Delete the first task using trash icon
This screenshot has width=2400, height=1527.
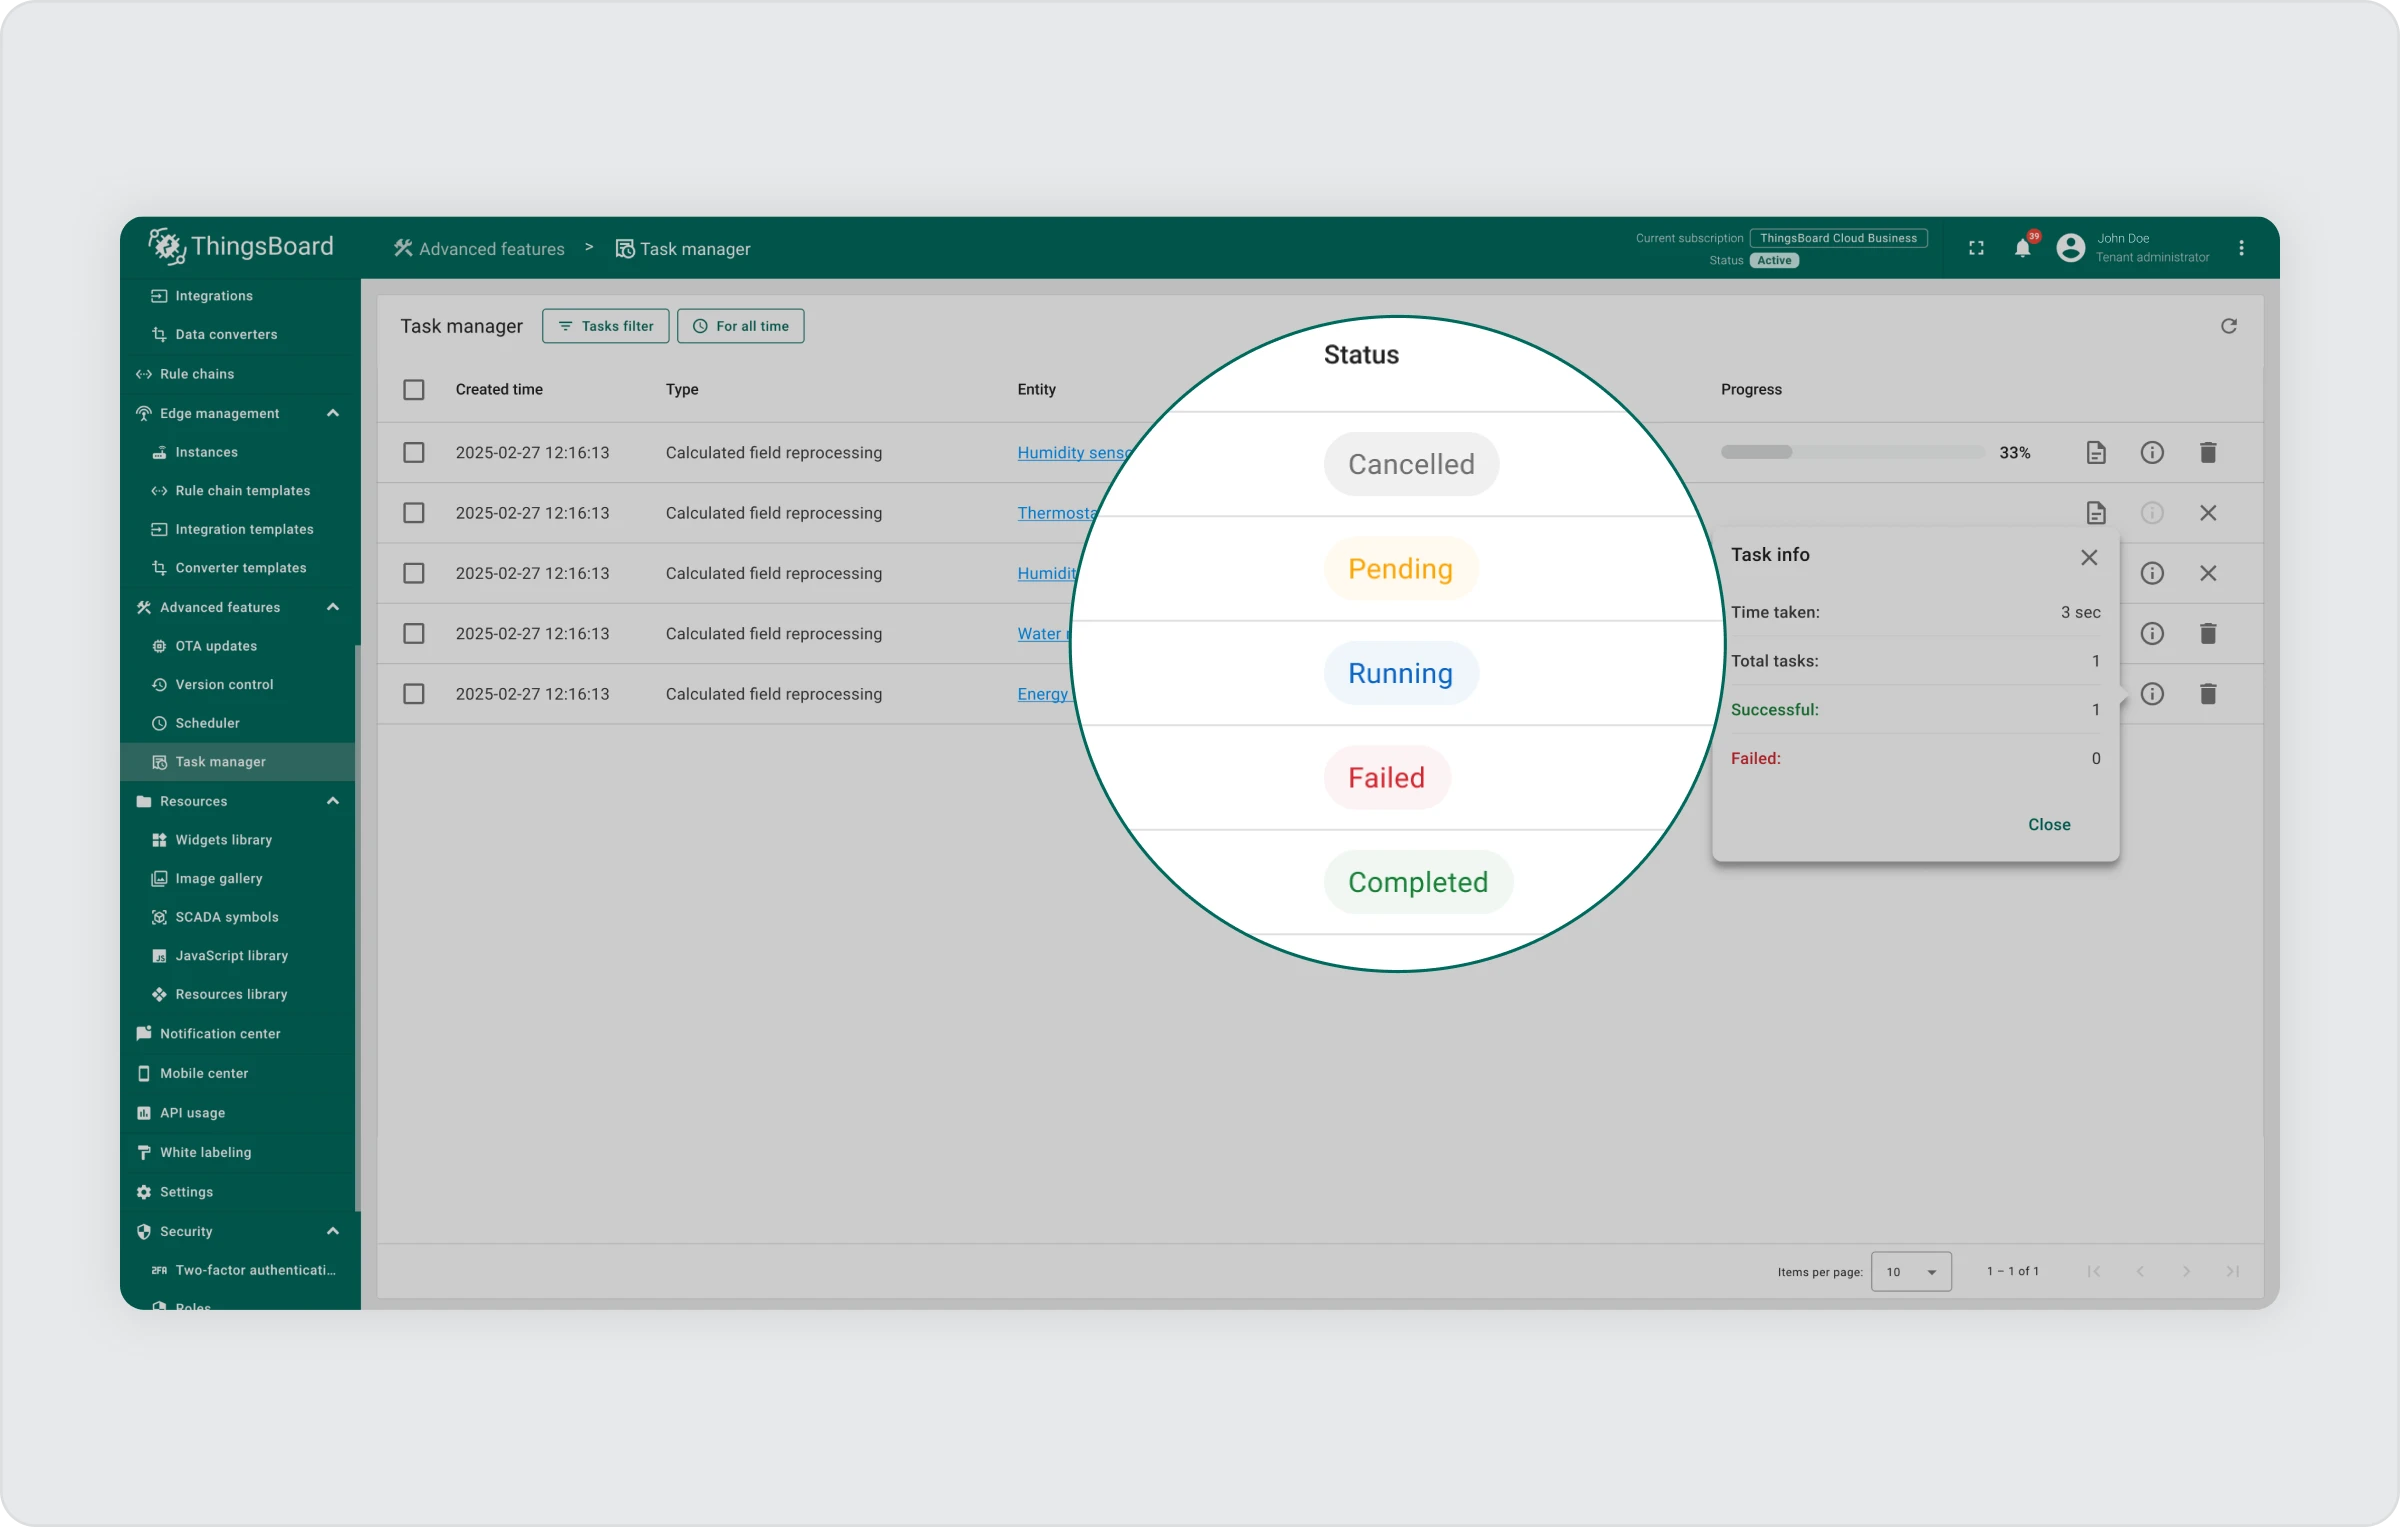tap(2208, 453)
